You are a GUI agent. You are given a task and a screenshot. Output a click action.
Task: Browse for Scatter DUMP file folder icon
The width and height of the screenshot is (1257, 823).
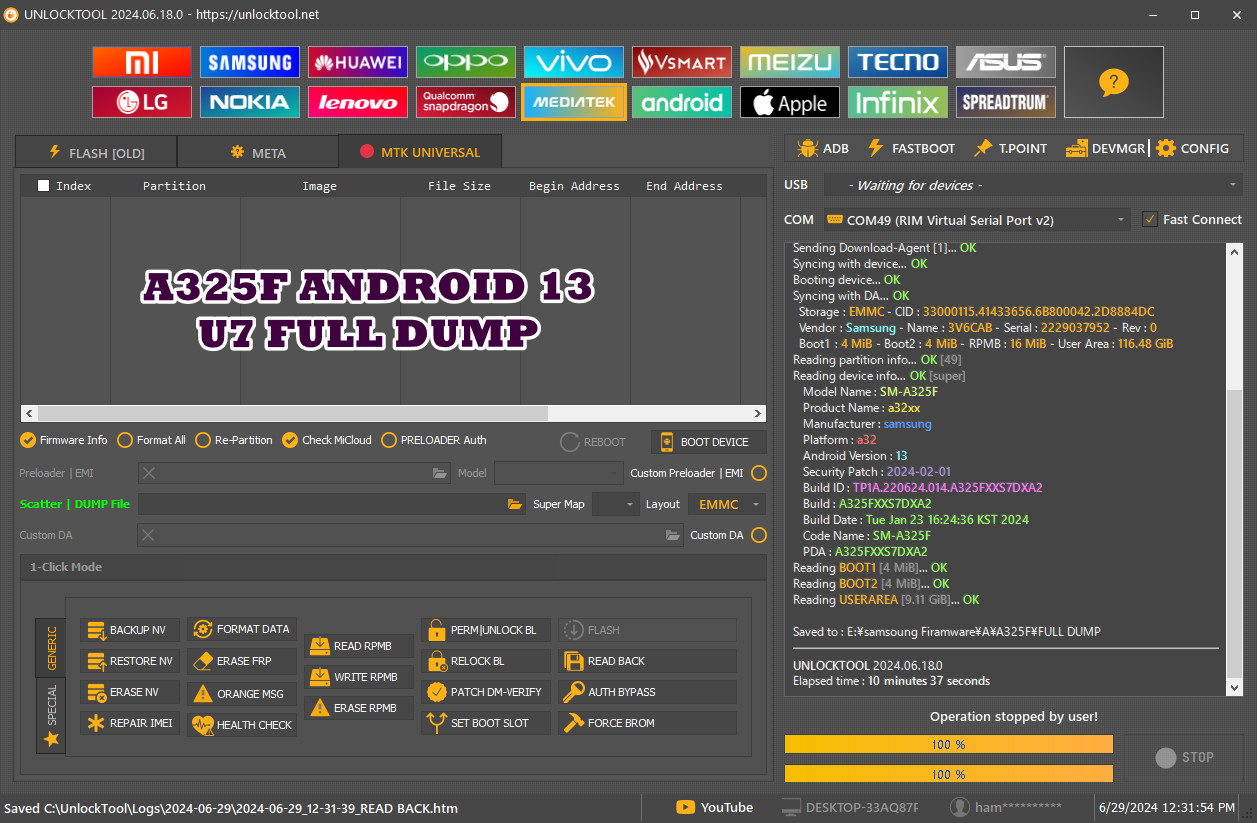(x=515, y=504)
